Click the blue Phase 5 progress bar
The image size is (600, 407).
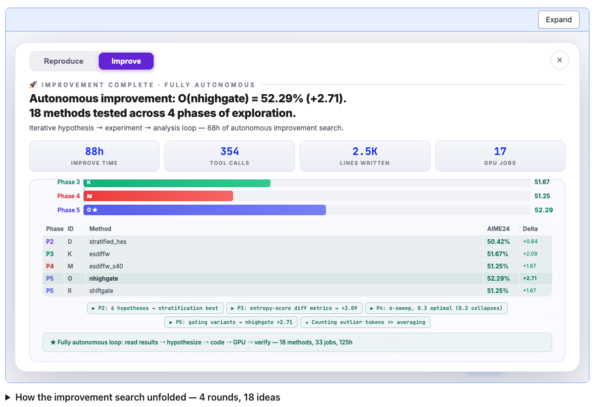205,210
